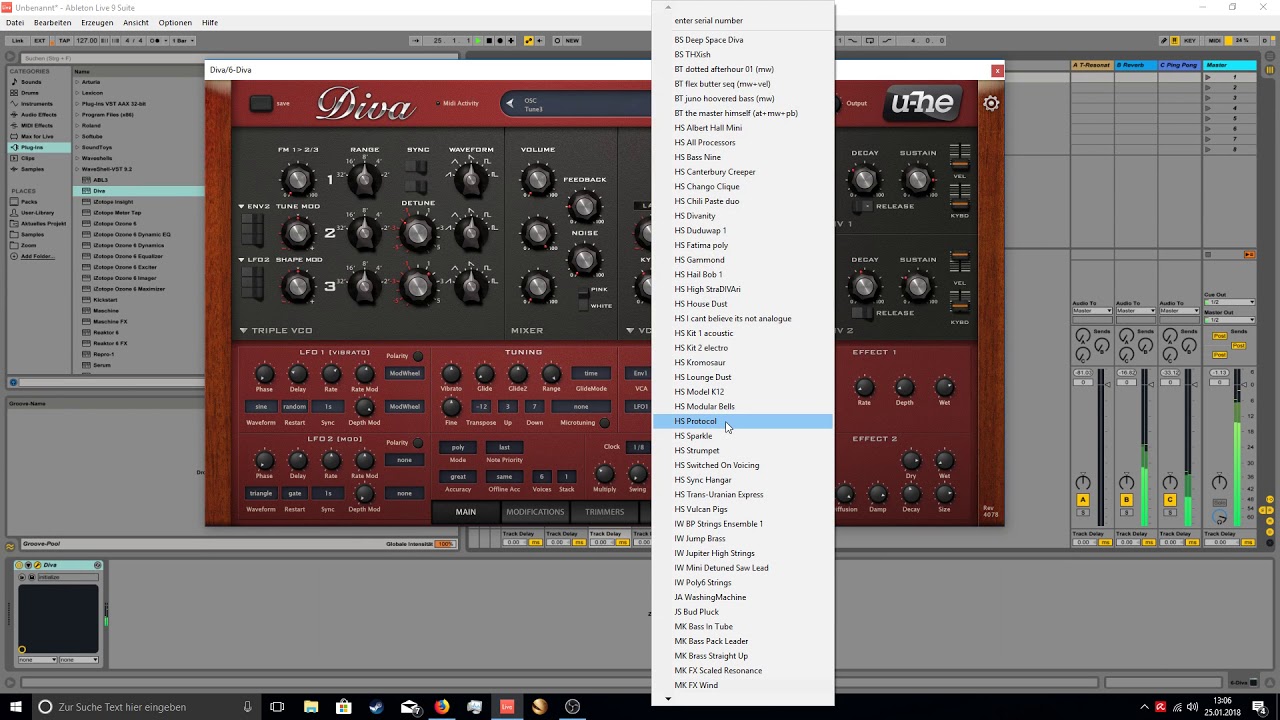The height and width of the screenshot is (720, 1280).
Task: Open the Audio Effects browser category
Action: pos(39,115)
